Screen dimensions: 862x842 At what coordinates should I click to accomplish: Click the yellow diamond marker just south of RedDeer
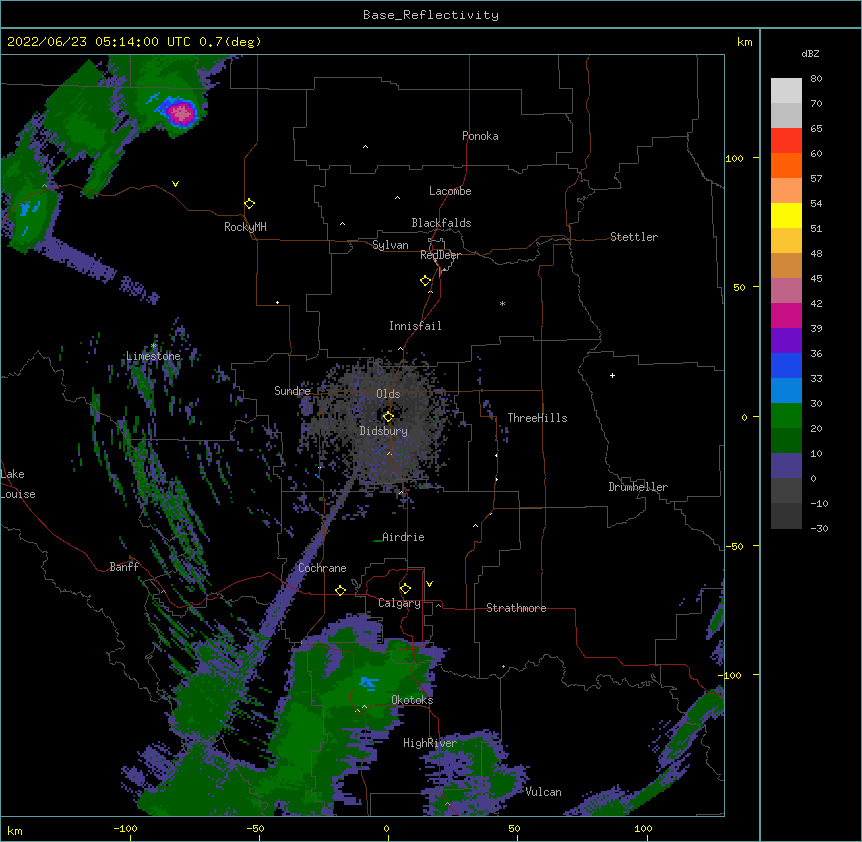426,281
